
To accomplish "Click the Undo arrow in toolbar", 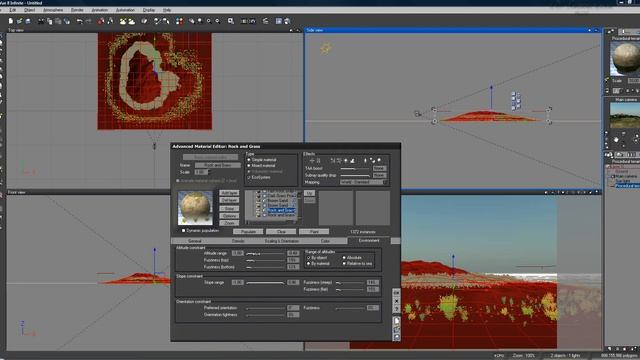I will (80, 21).
